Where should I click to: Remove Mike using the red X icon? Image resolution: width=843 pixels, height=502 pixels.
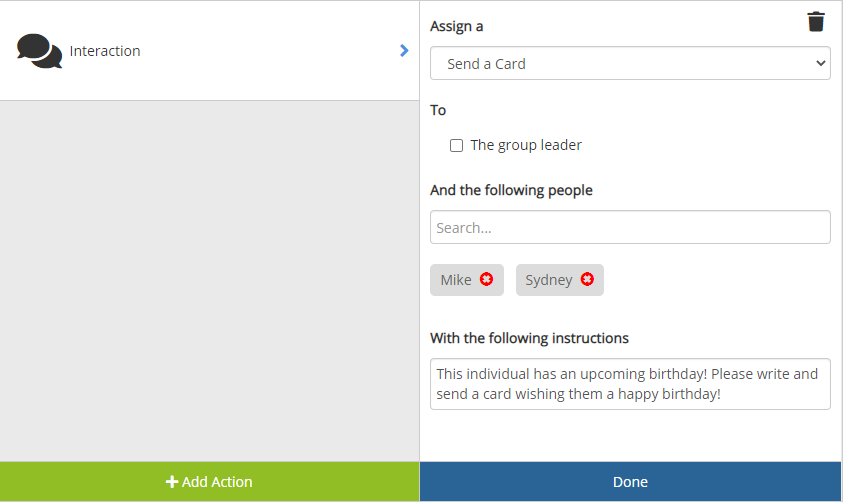coord(486,280)
